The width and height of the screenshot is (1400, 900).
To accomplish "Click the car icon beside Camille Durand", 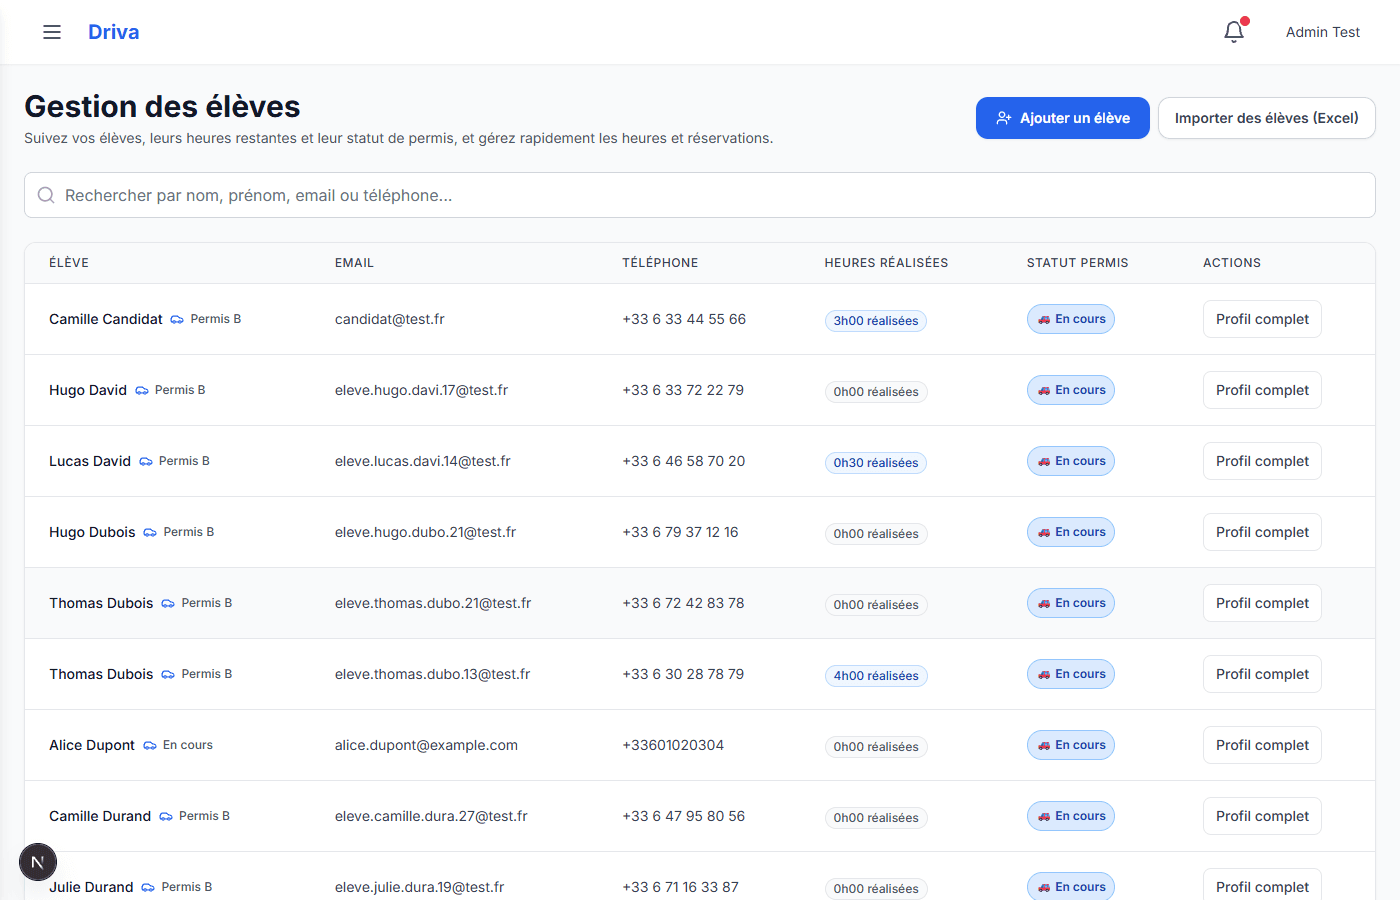I will tap(166, 817).
